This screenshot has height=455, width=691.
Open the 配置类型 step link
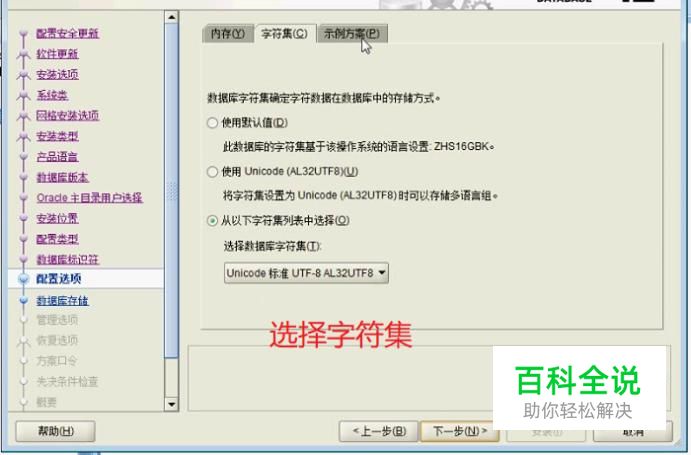(57, 239)
